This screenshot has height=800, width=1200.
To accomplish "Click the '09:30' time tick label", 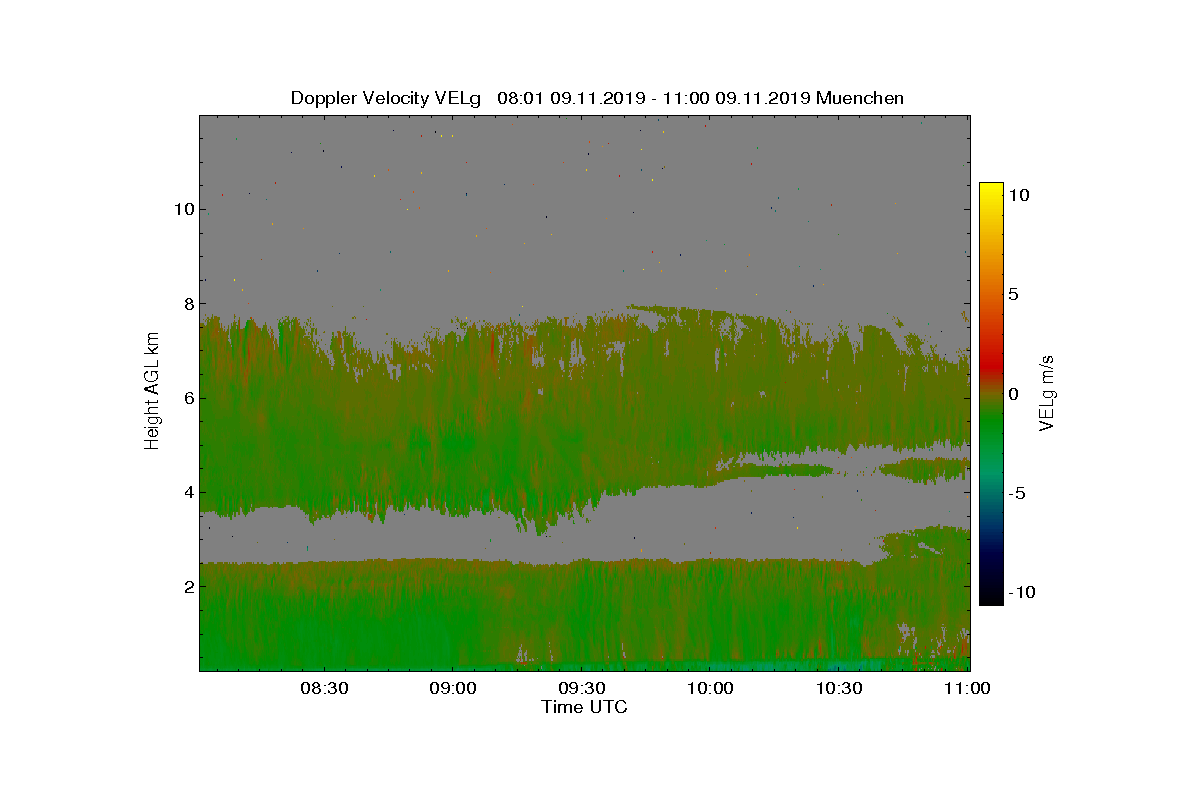I will coord(581,689).
